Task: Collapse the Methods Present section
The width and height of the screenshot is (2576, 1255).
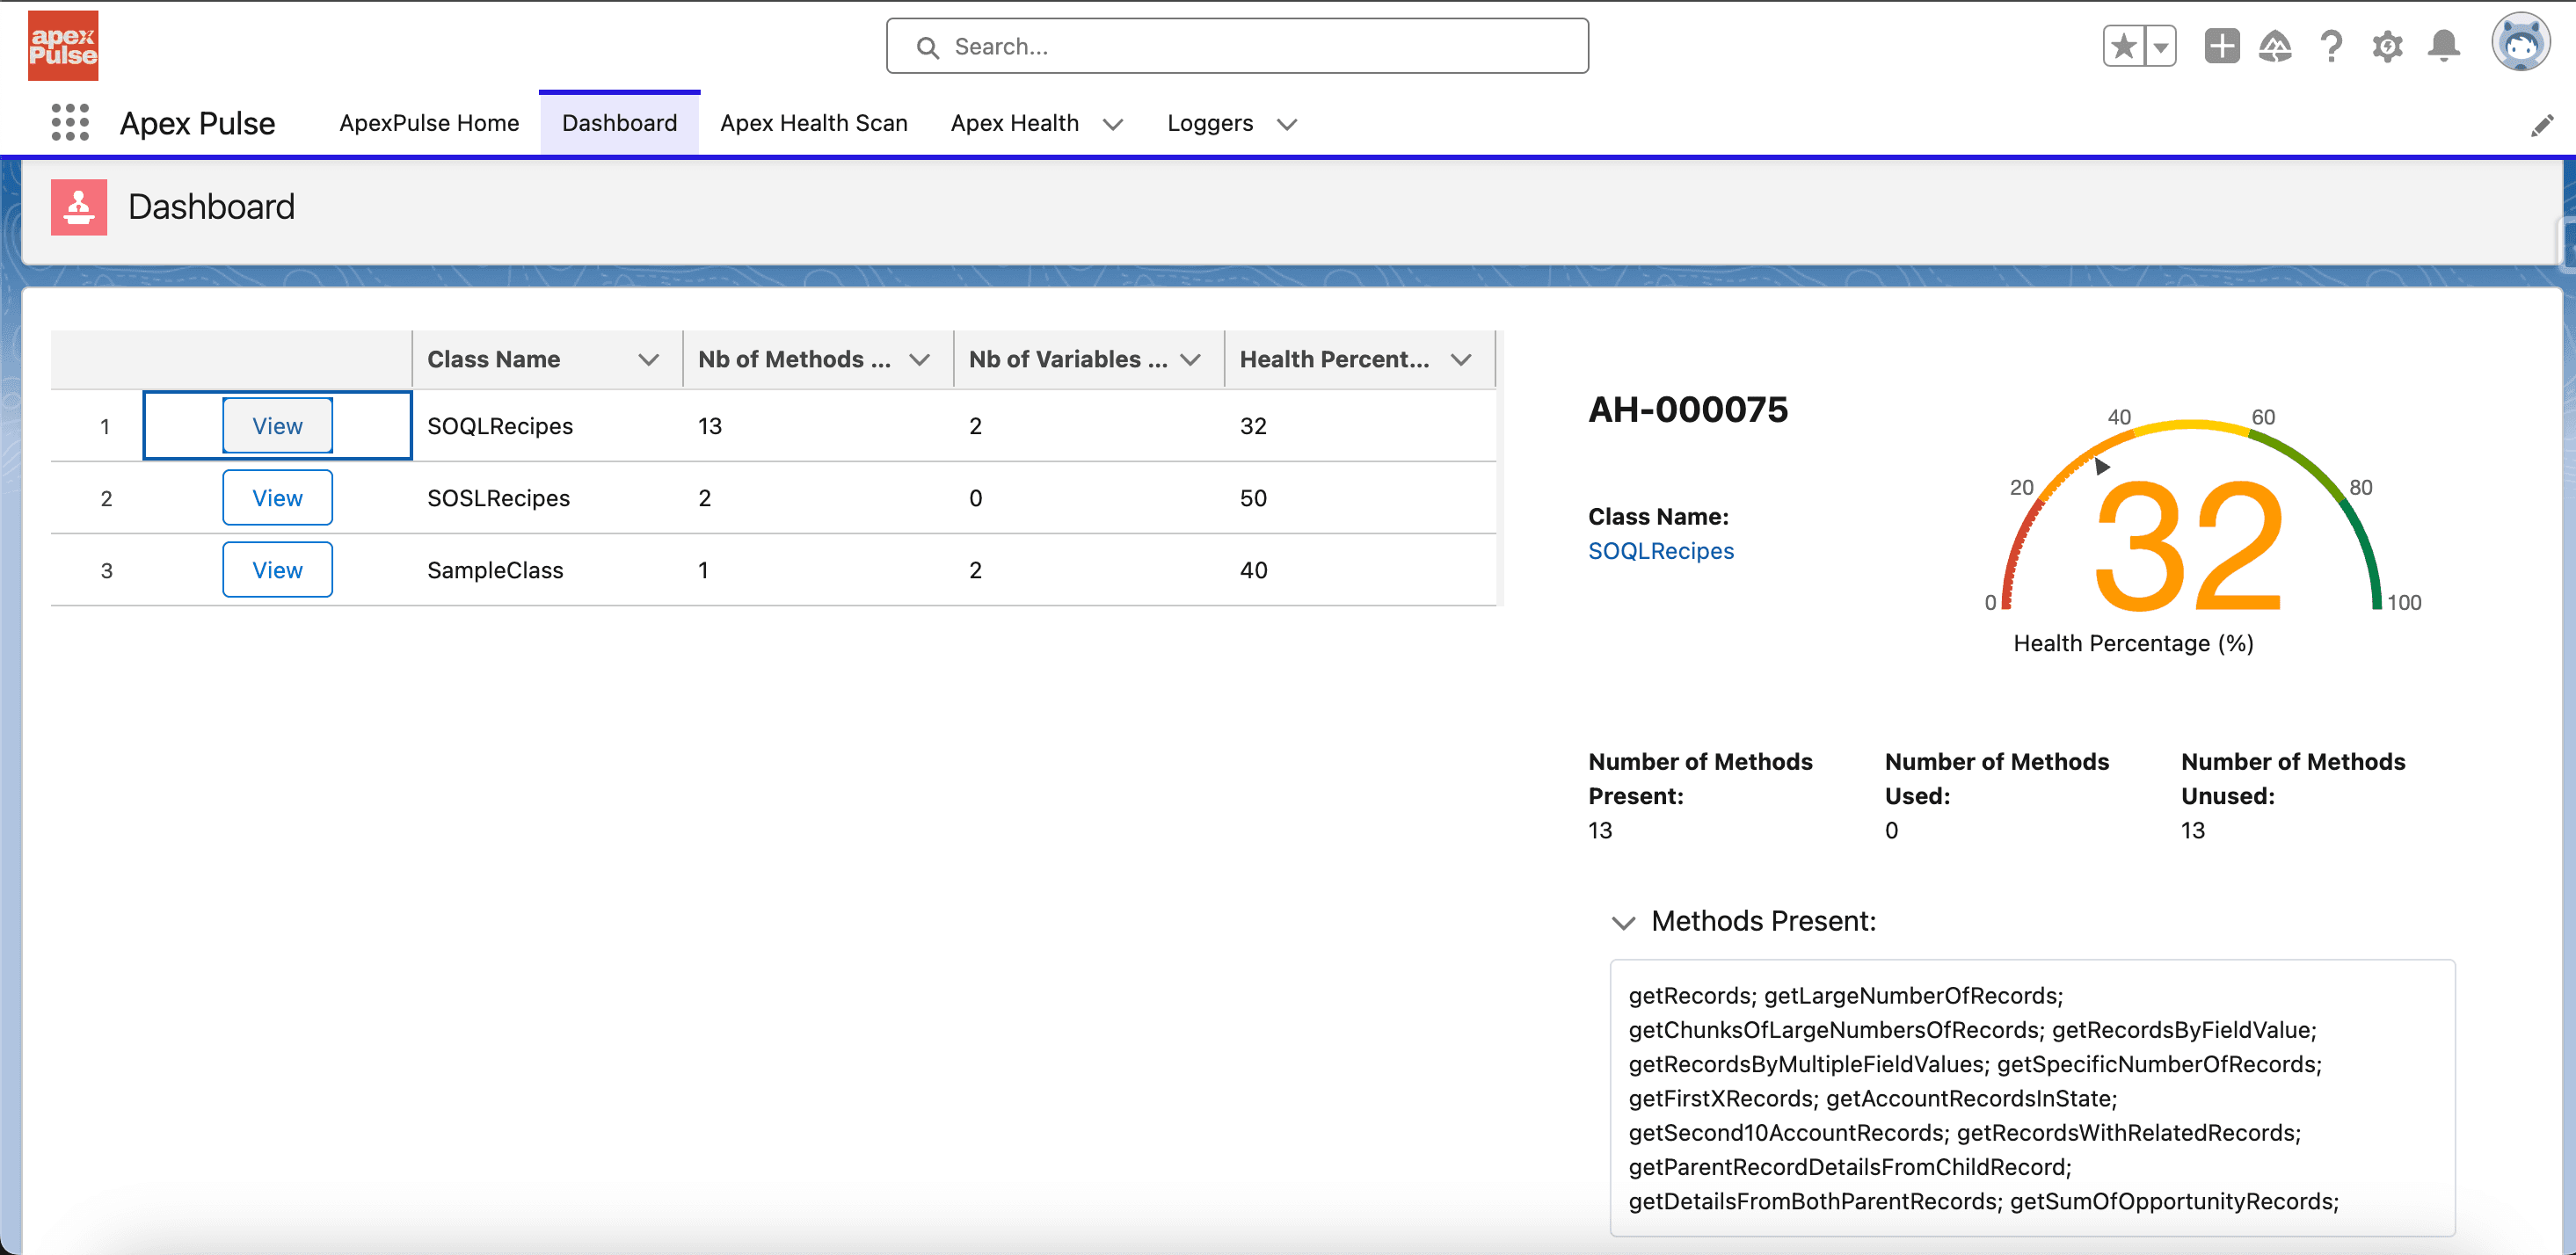Action: 1623,922
